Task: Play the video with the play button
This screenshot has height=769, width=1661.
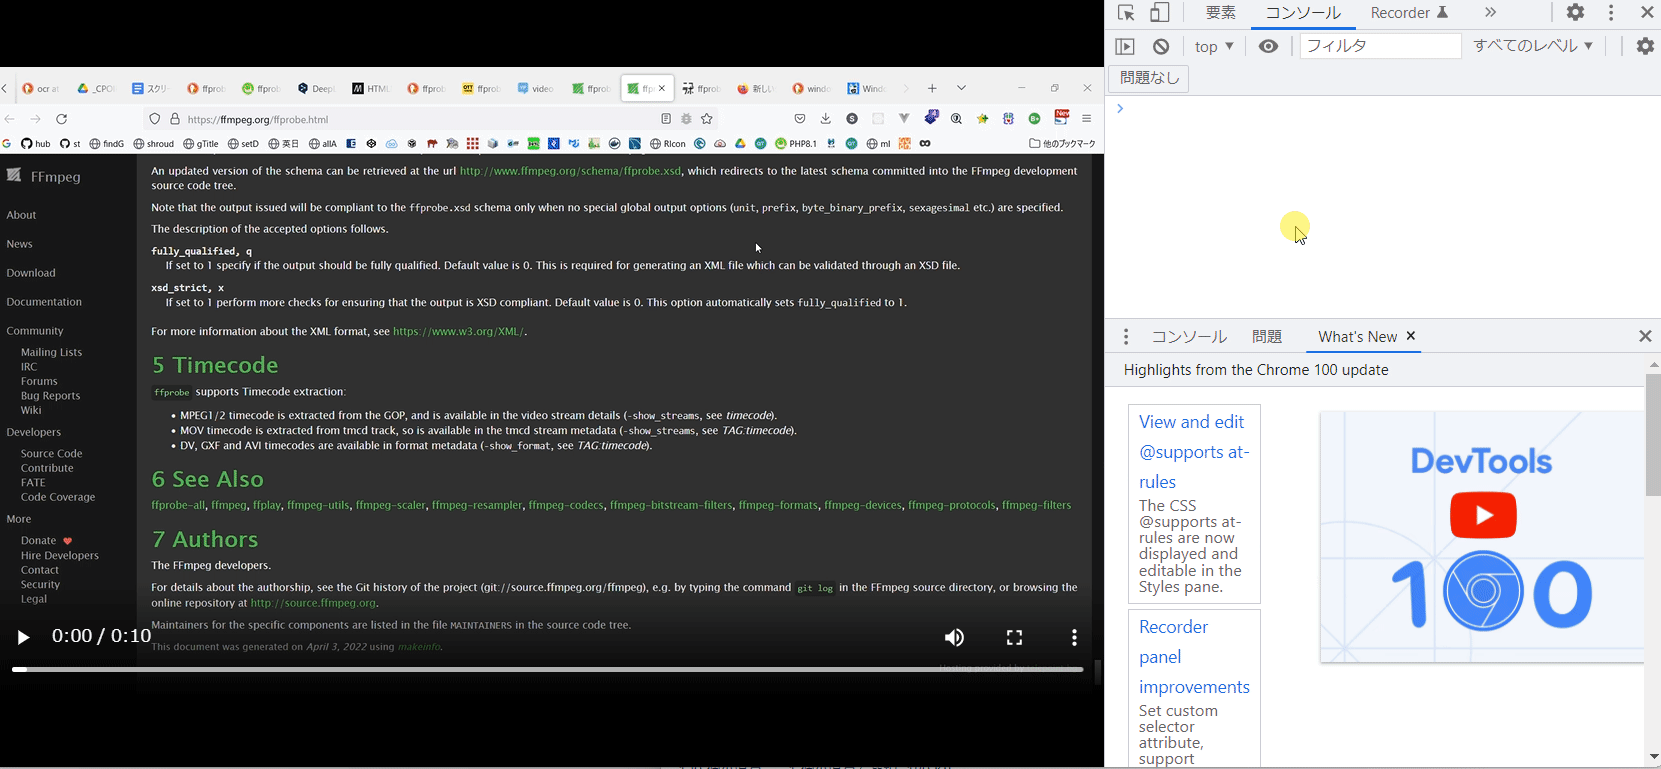Action: (23, 637)
